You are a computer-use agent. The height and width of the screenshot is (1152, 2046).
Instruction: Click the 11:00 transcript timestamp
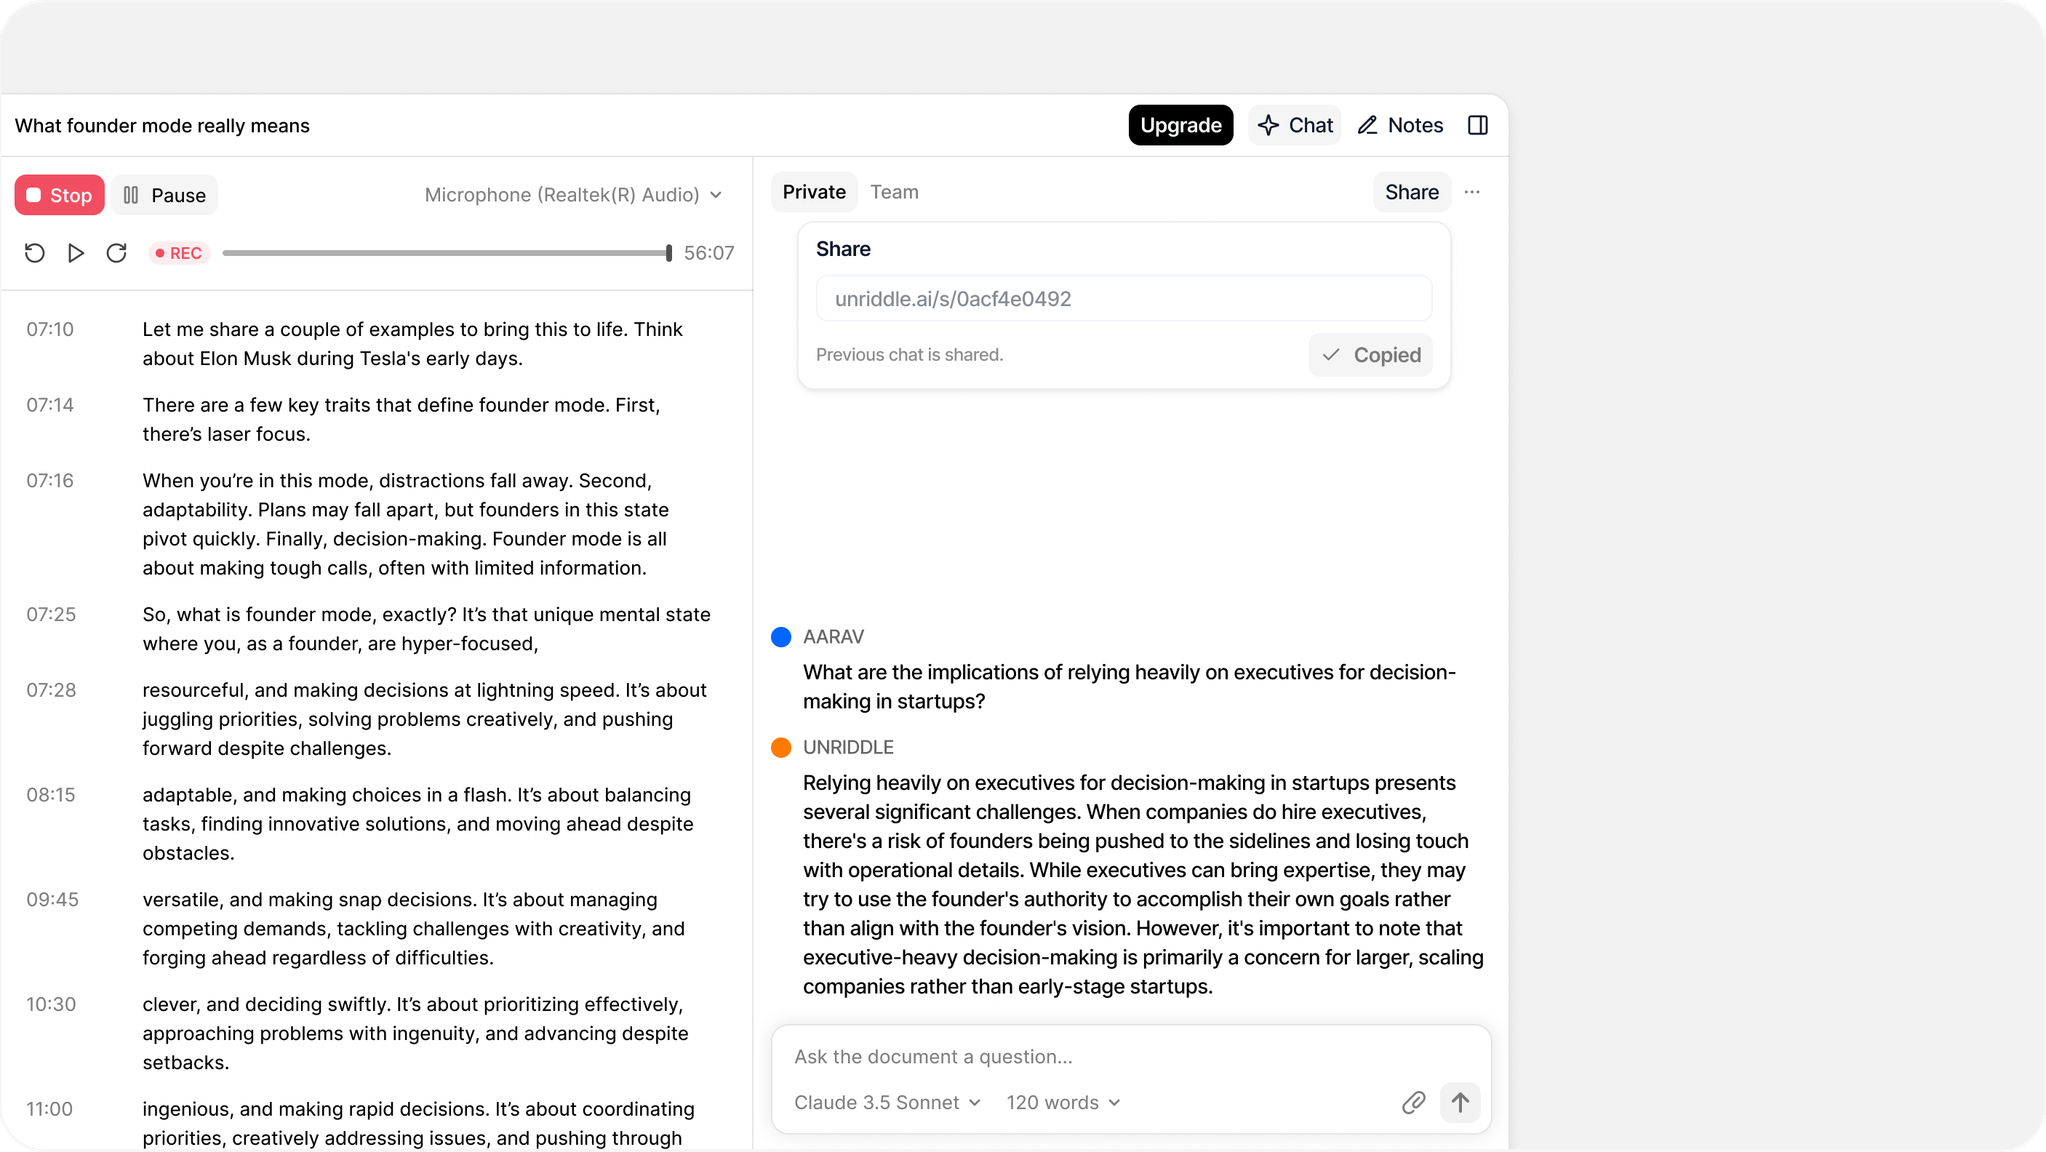click(x=49, y=1109)
